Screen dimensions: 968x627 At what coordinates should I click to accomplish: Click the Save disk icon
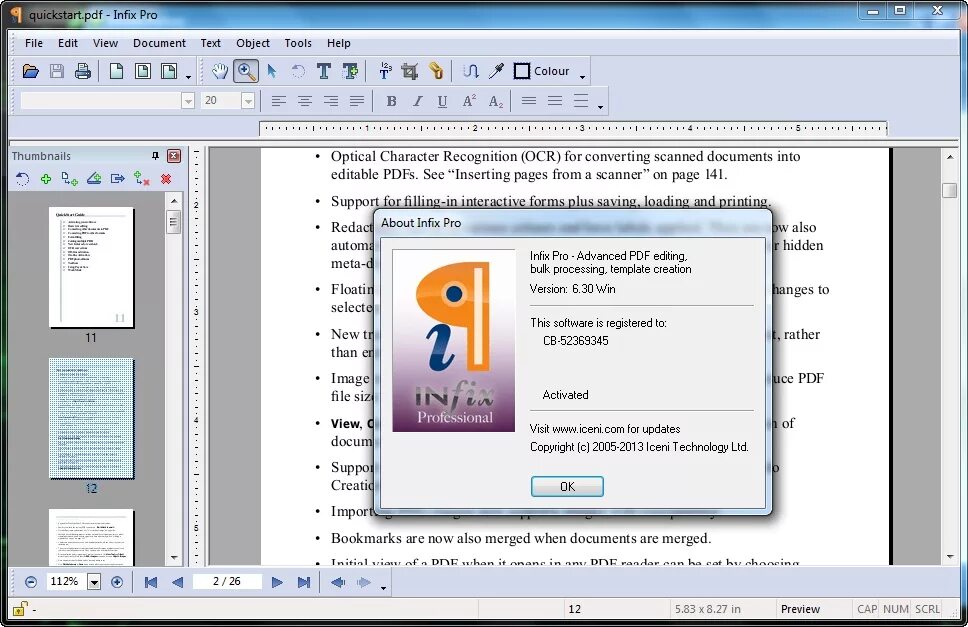[57, 72]
